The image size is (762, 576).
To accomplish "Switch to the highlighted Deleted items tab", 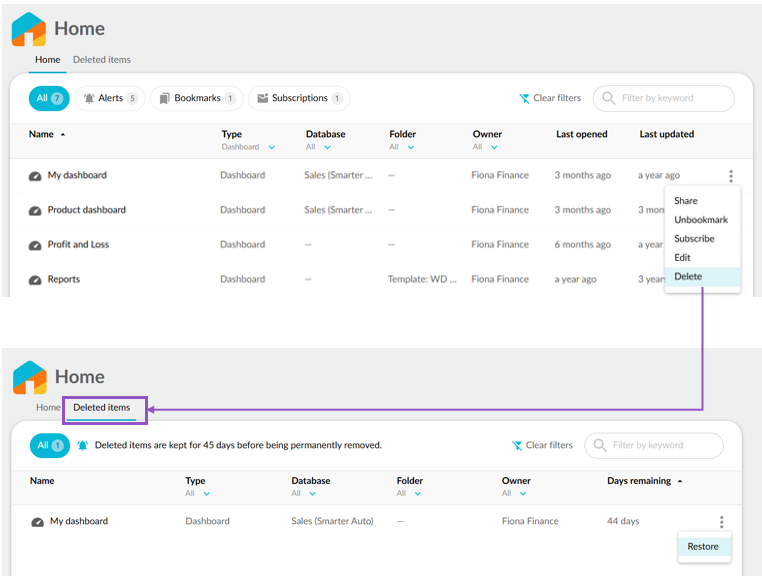I will (x=102, y=408).
